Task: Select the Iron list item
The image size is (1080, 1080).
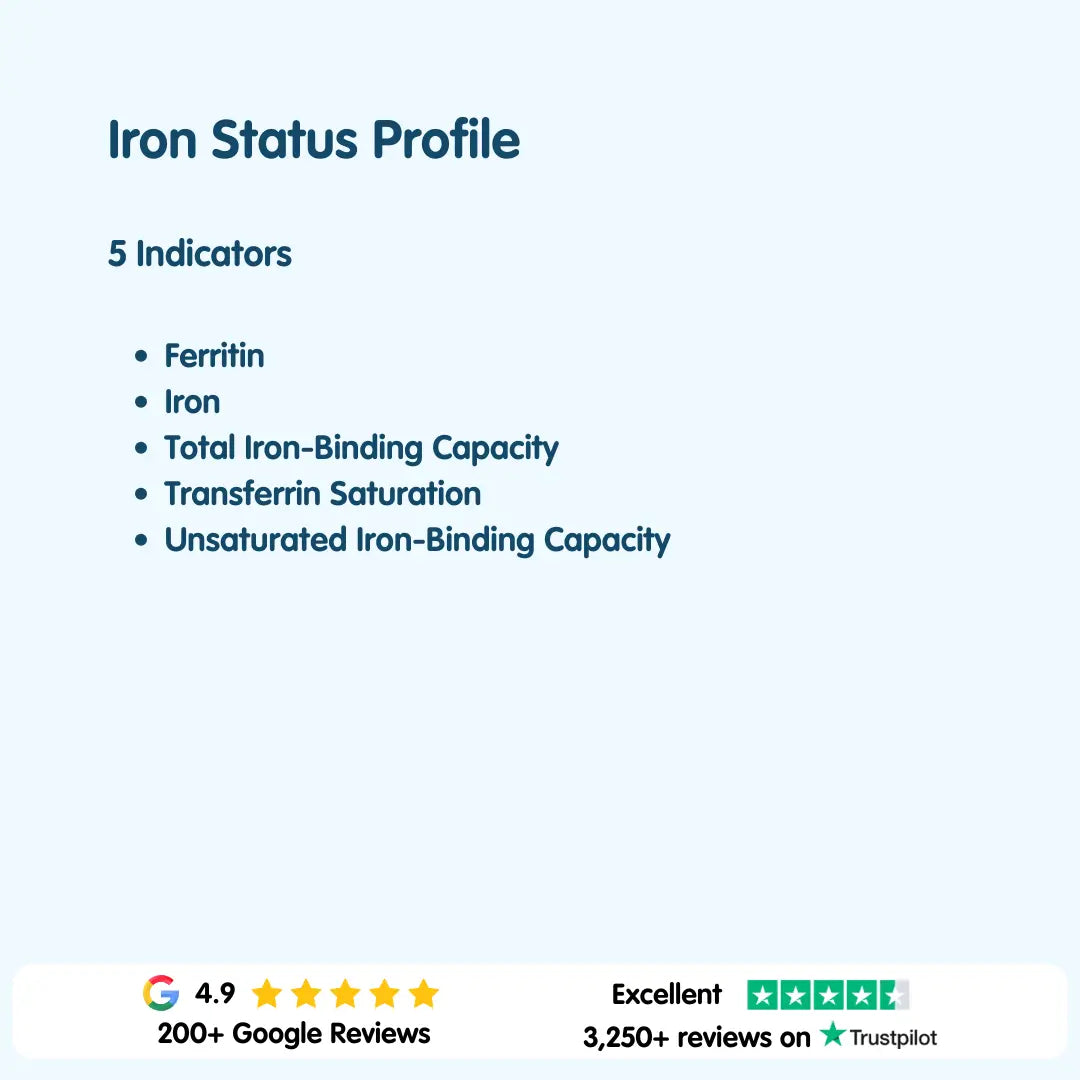Action: (x=192, y=402)
